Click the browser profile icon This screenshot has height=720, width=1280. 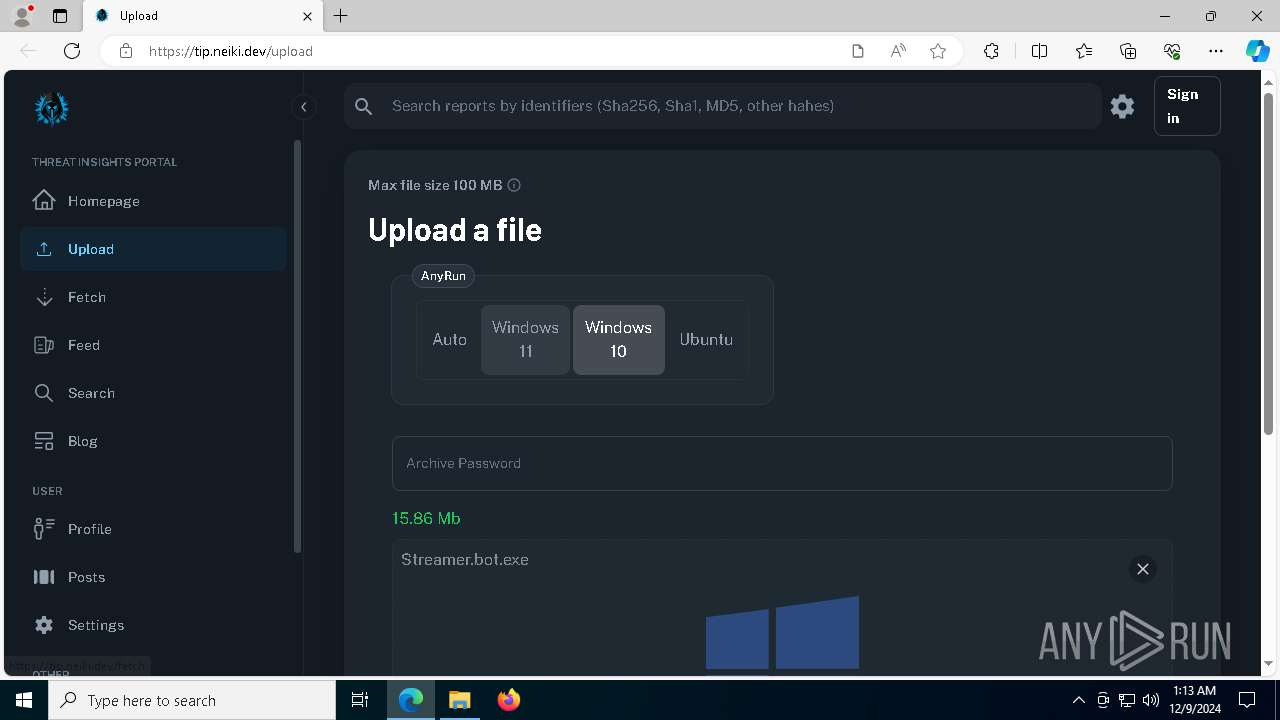coord(21,16)
